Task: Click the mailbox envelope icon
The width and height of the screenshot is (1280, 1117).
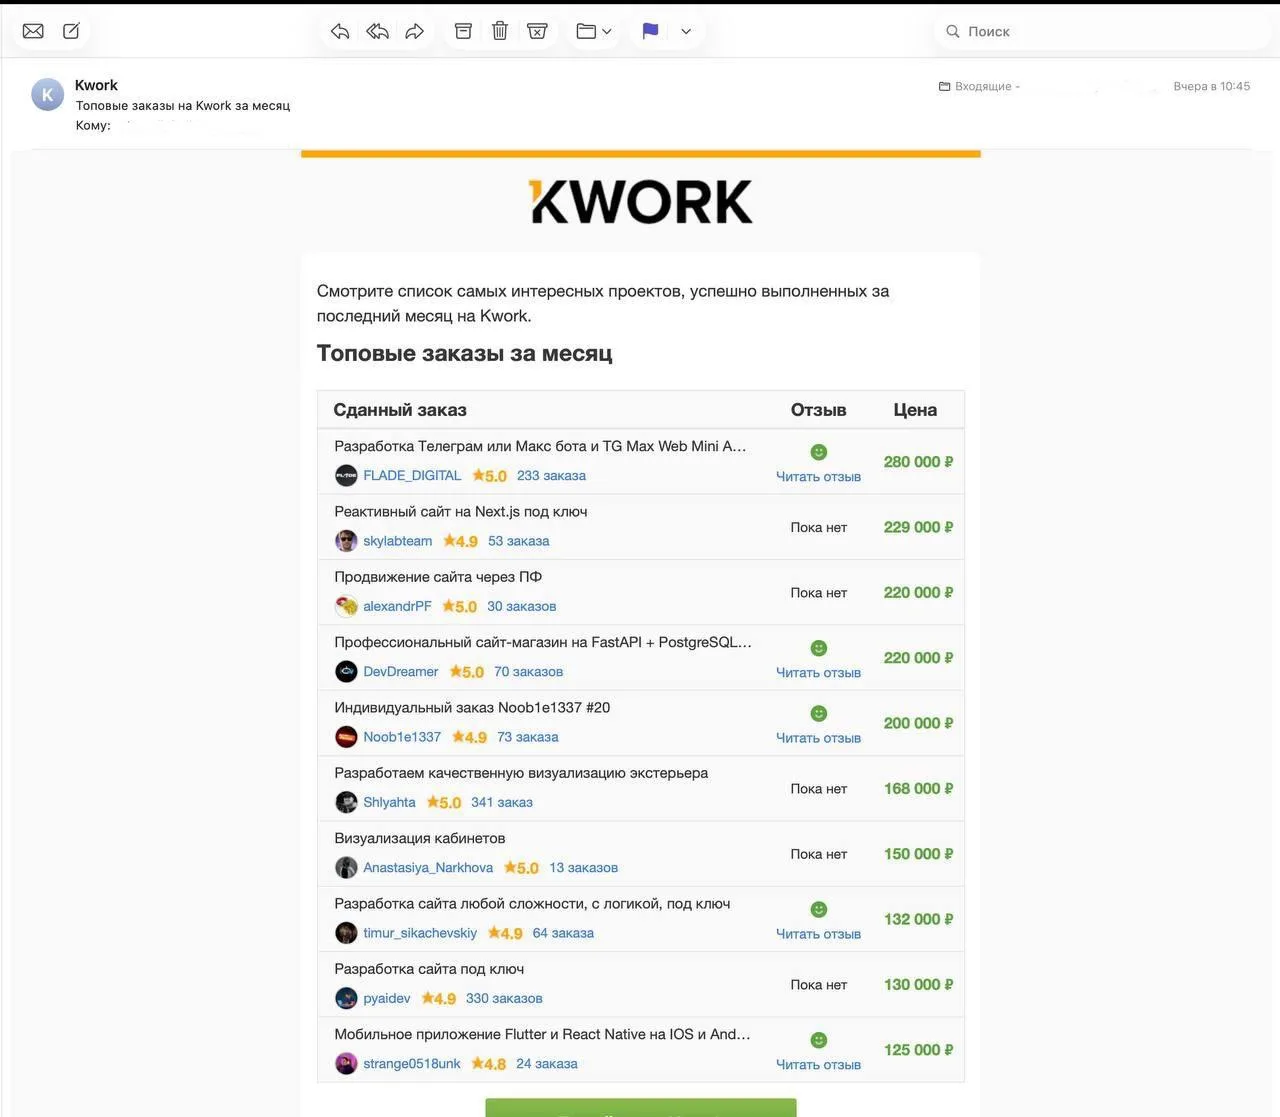Action: (x=33, y=31)
